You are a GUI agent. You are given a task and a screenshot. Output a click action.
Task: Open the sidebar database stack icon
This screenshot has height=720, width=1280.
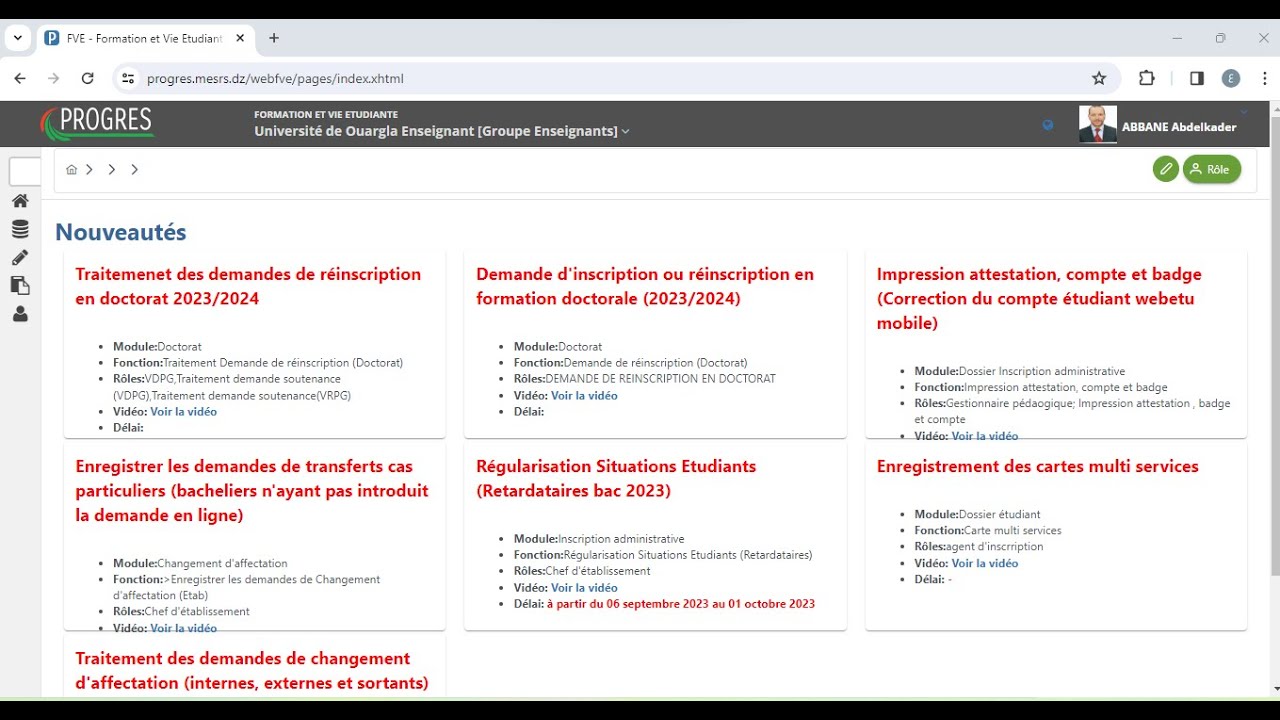20,229
